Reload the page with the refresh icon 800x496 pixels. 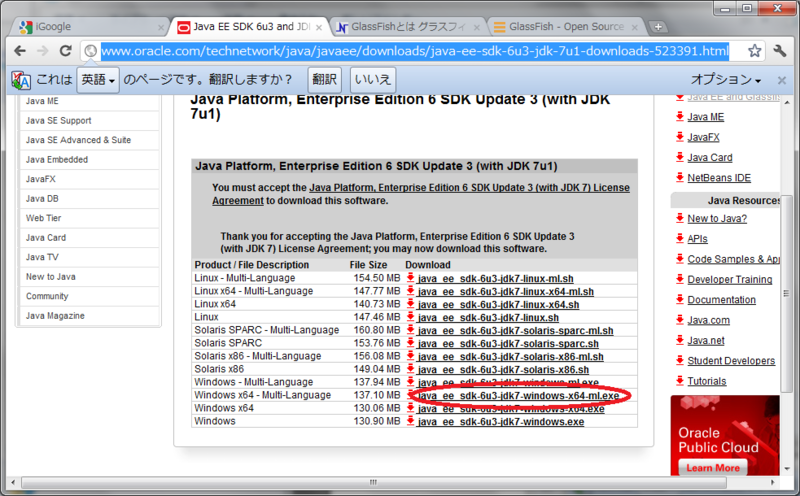click(65, 51)
